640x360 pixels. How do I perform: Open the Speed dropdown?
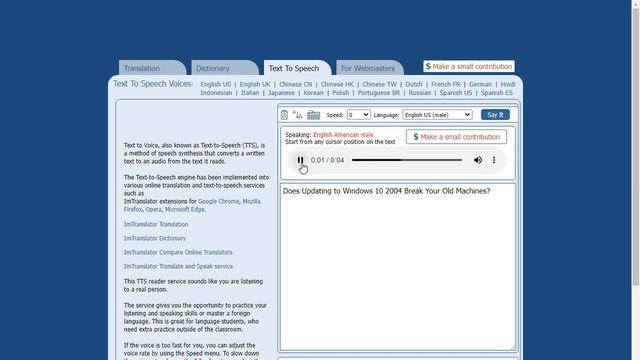coord(358,115)
